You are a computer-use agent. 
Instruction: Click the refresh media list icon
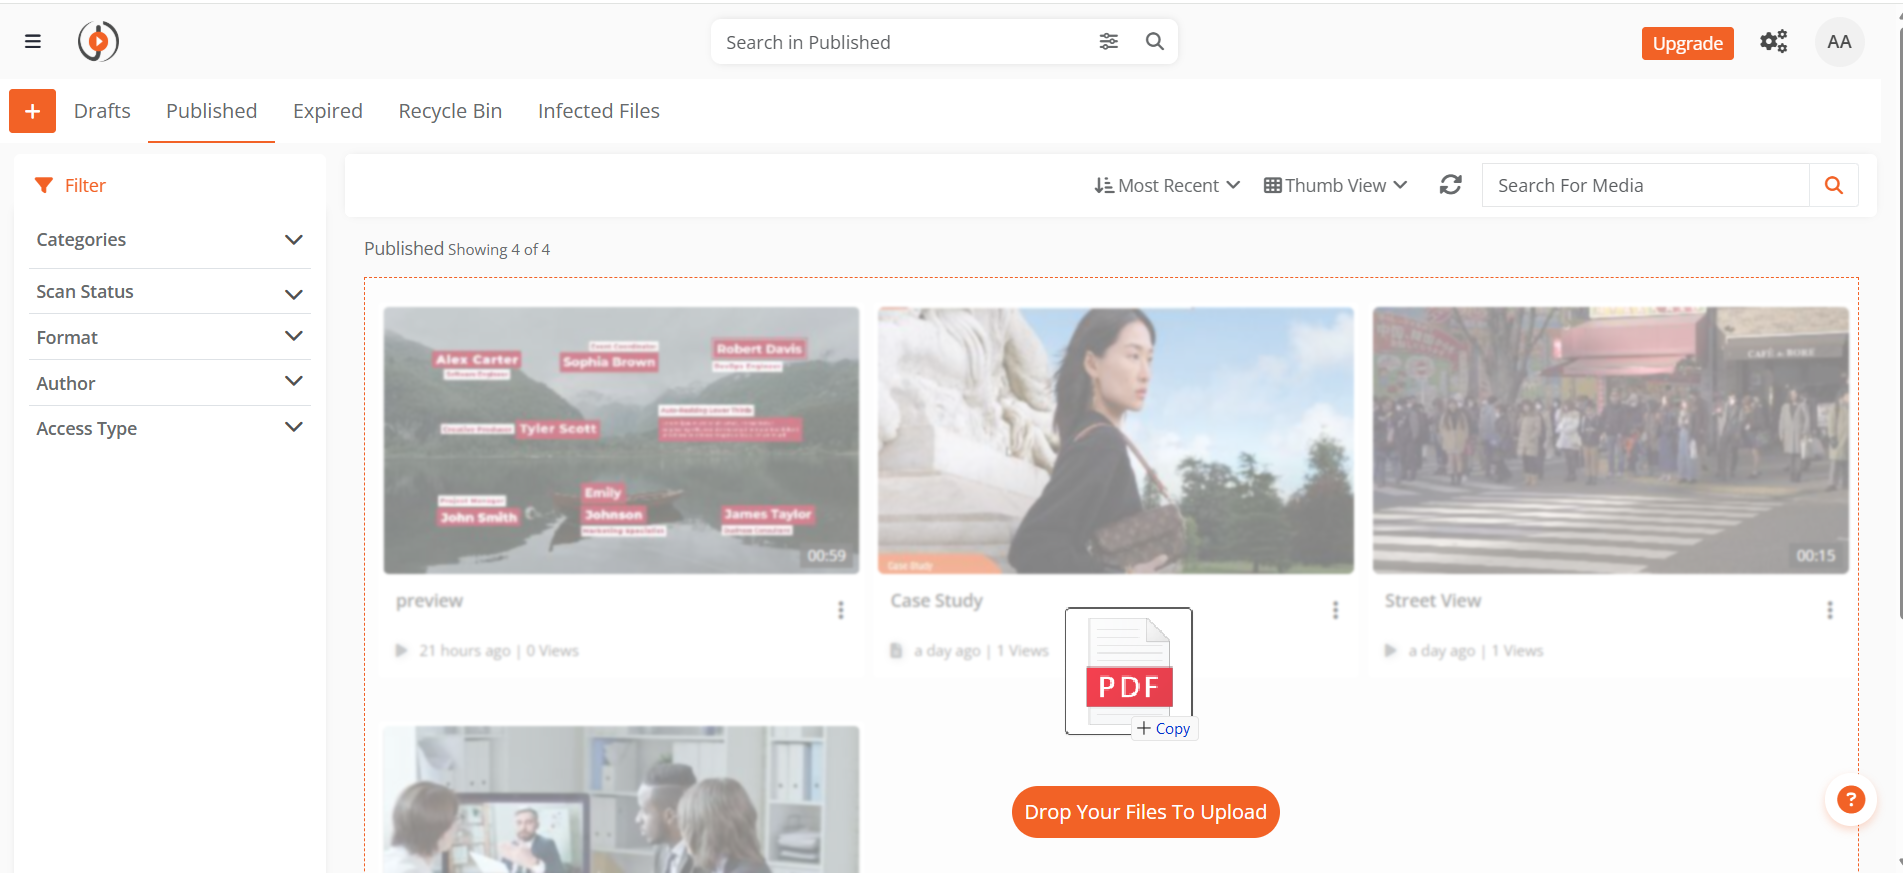1450,185
